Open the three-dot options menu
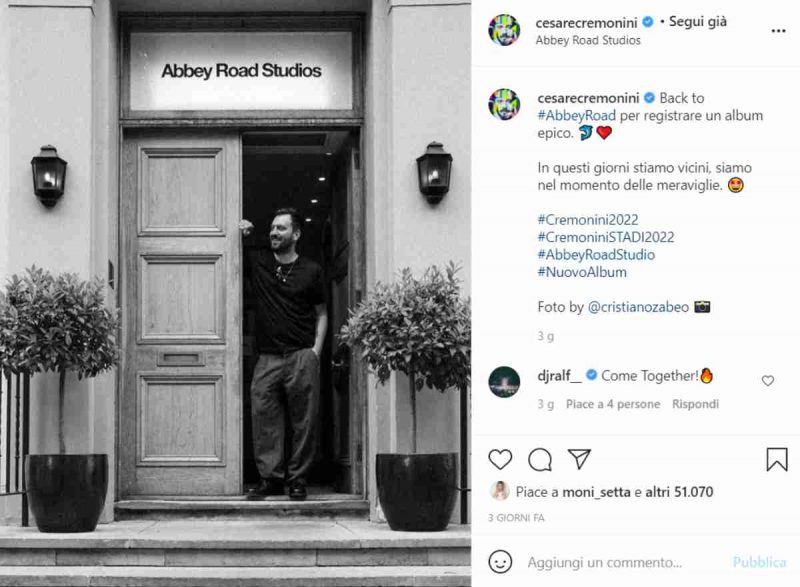 [x=778, y=31]
